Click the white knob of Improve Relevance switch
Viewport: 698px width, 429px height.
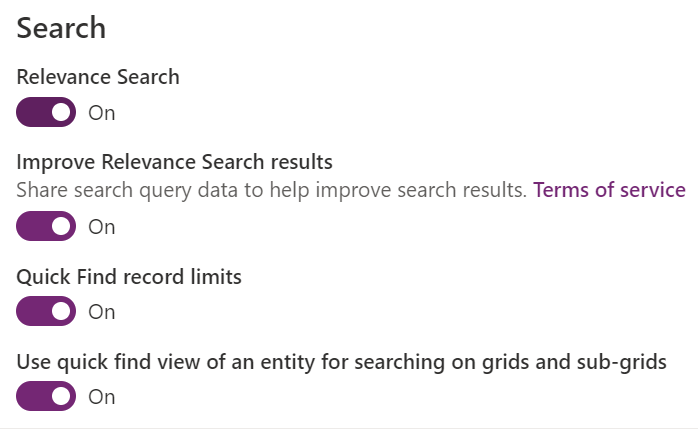[x=62, y=227]
